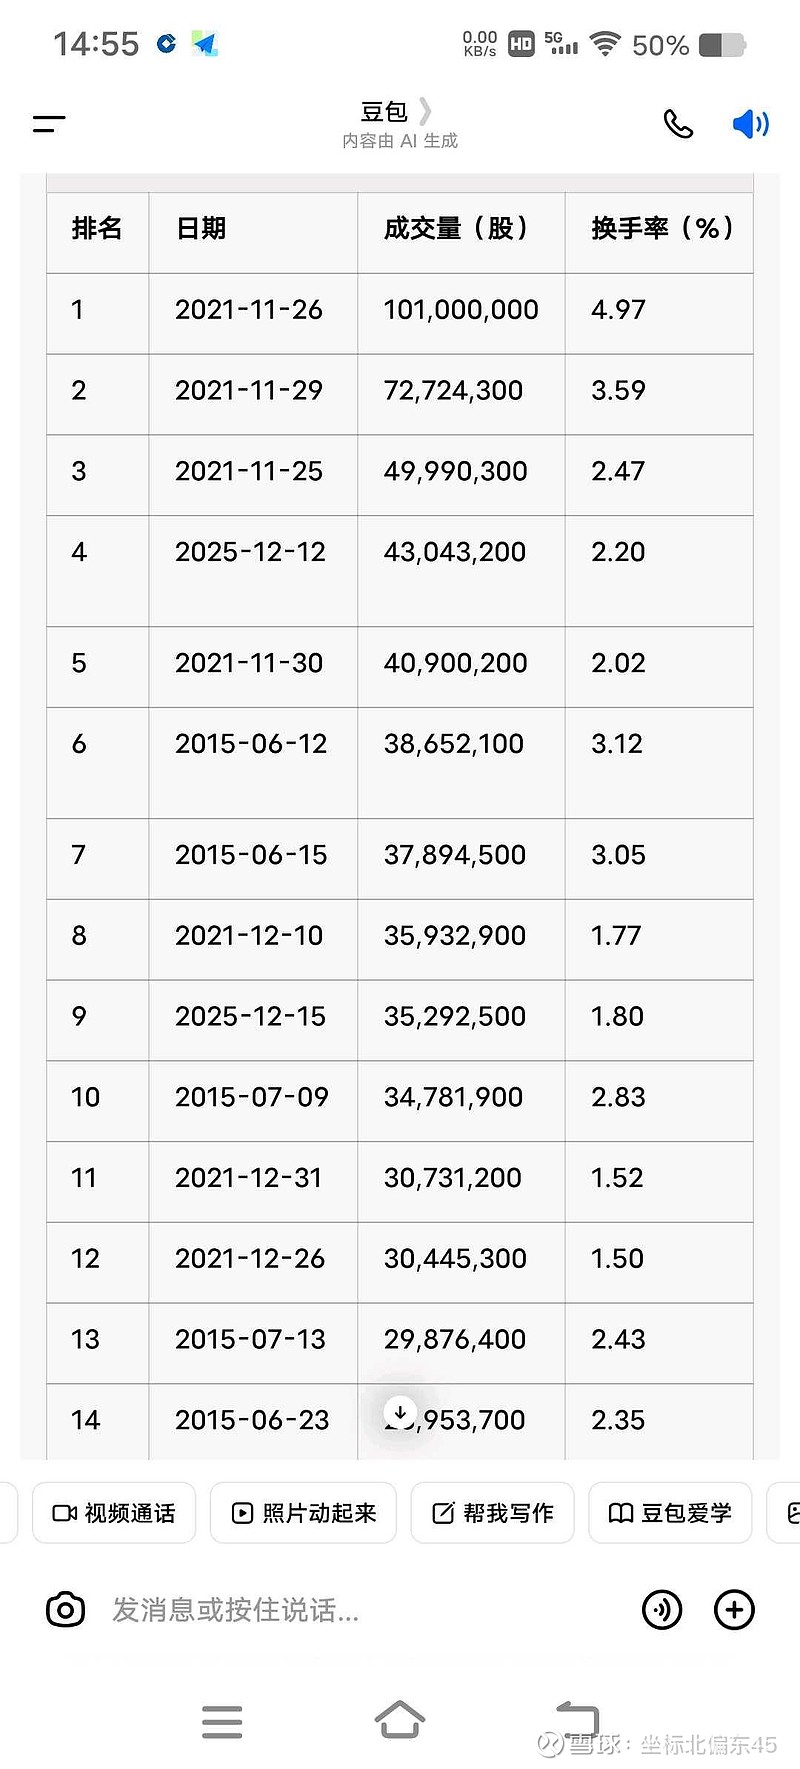Select the 照片动起来 shortcut
This screenshot has width=800, height=1769.
tap(304, 1513)
